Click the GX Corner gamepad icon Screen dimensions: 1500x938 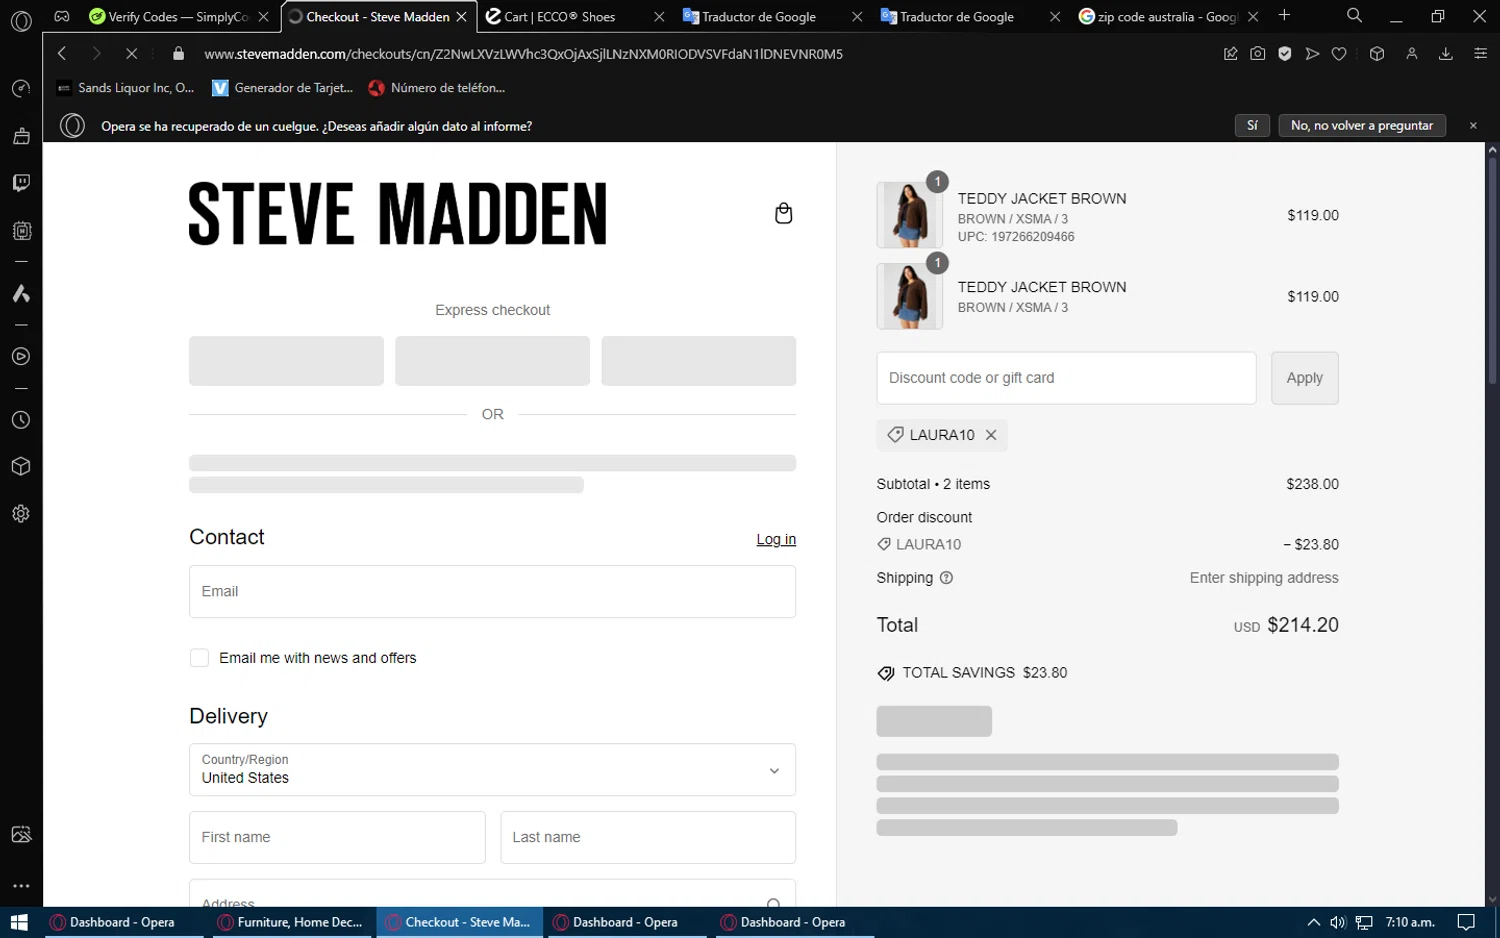click(x=62, y=16)
